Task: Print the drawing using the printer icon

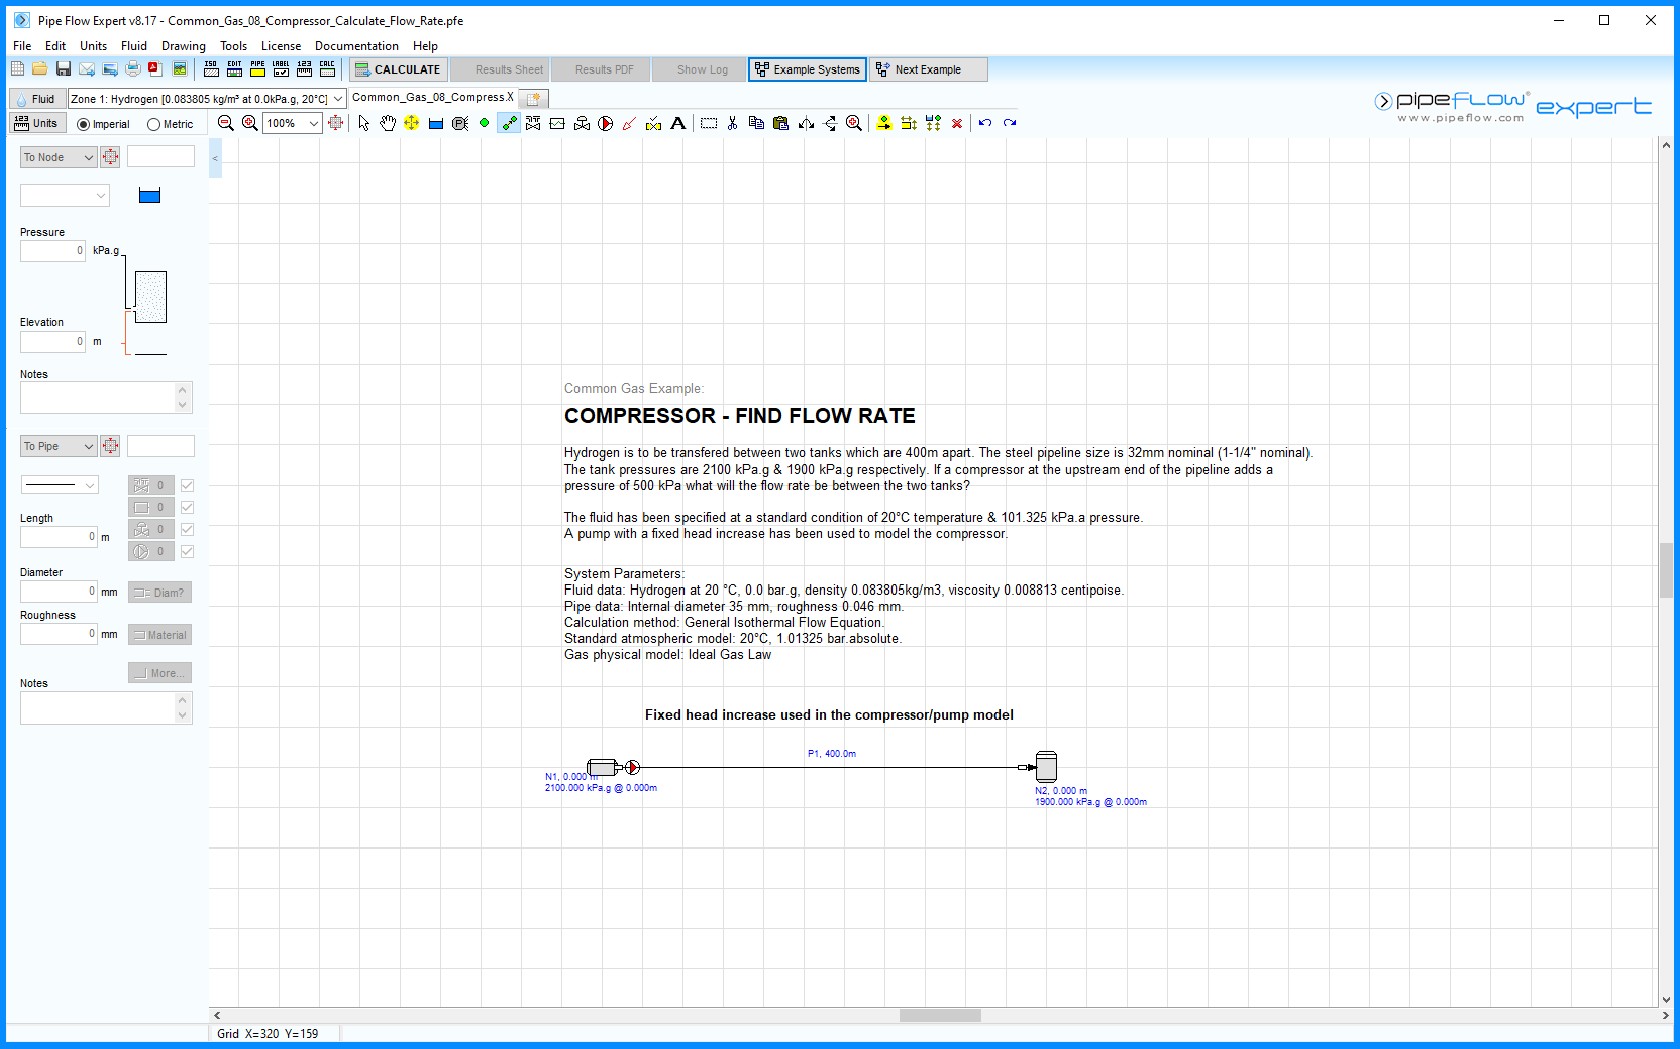Action: point(133,69)
